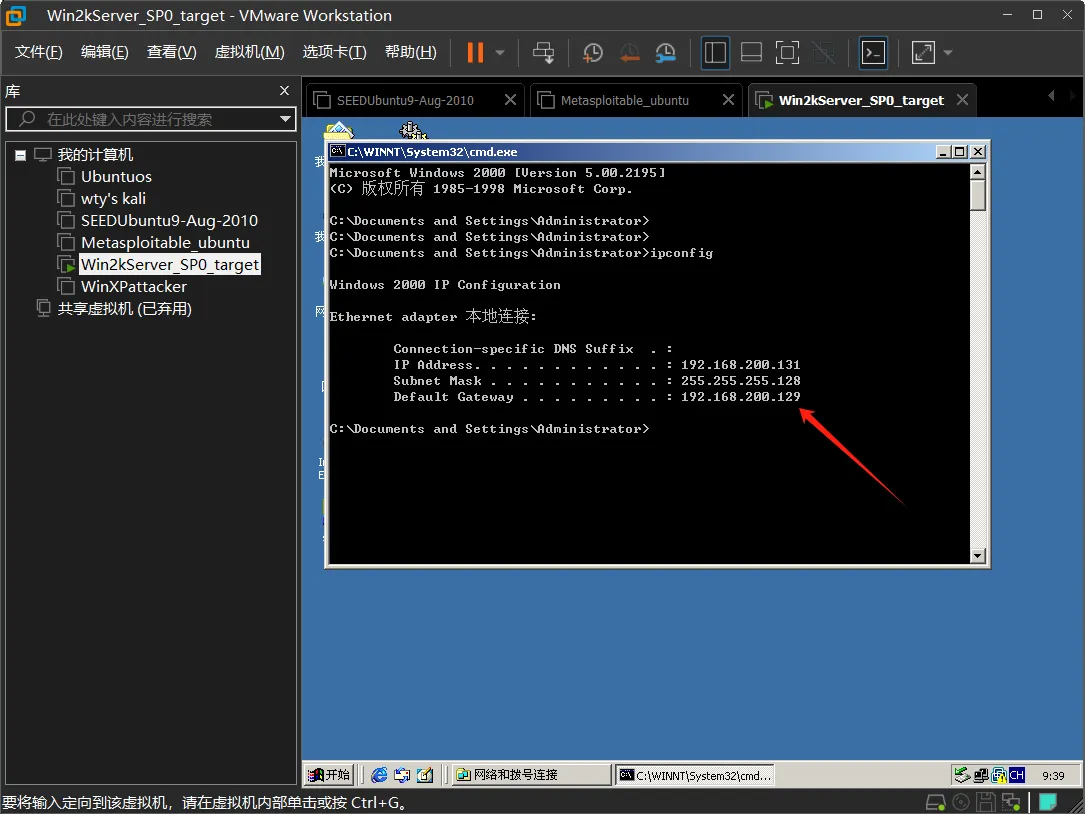Close the SEEDUbuntu9-Aug-2010 tab
The height and width of the screenshot is (814, 1085).
[x=510, y=100]
